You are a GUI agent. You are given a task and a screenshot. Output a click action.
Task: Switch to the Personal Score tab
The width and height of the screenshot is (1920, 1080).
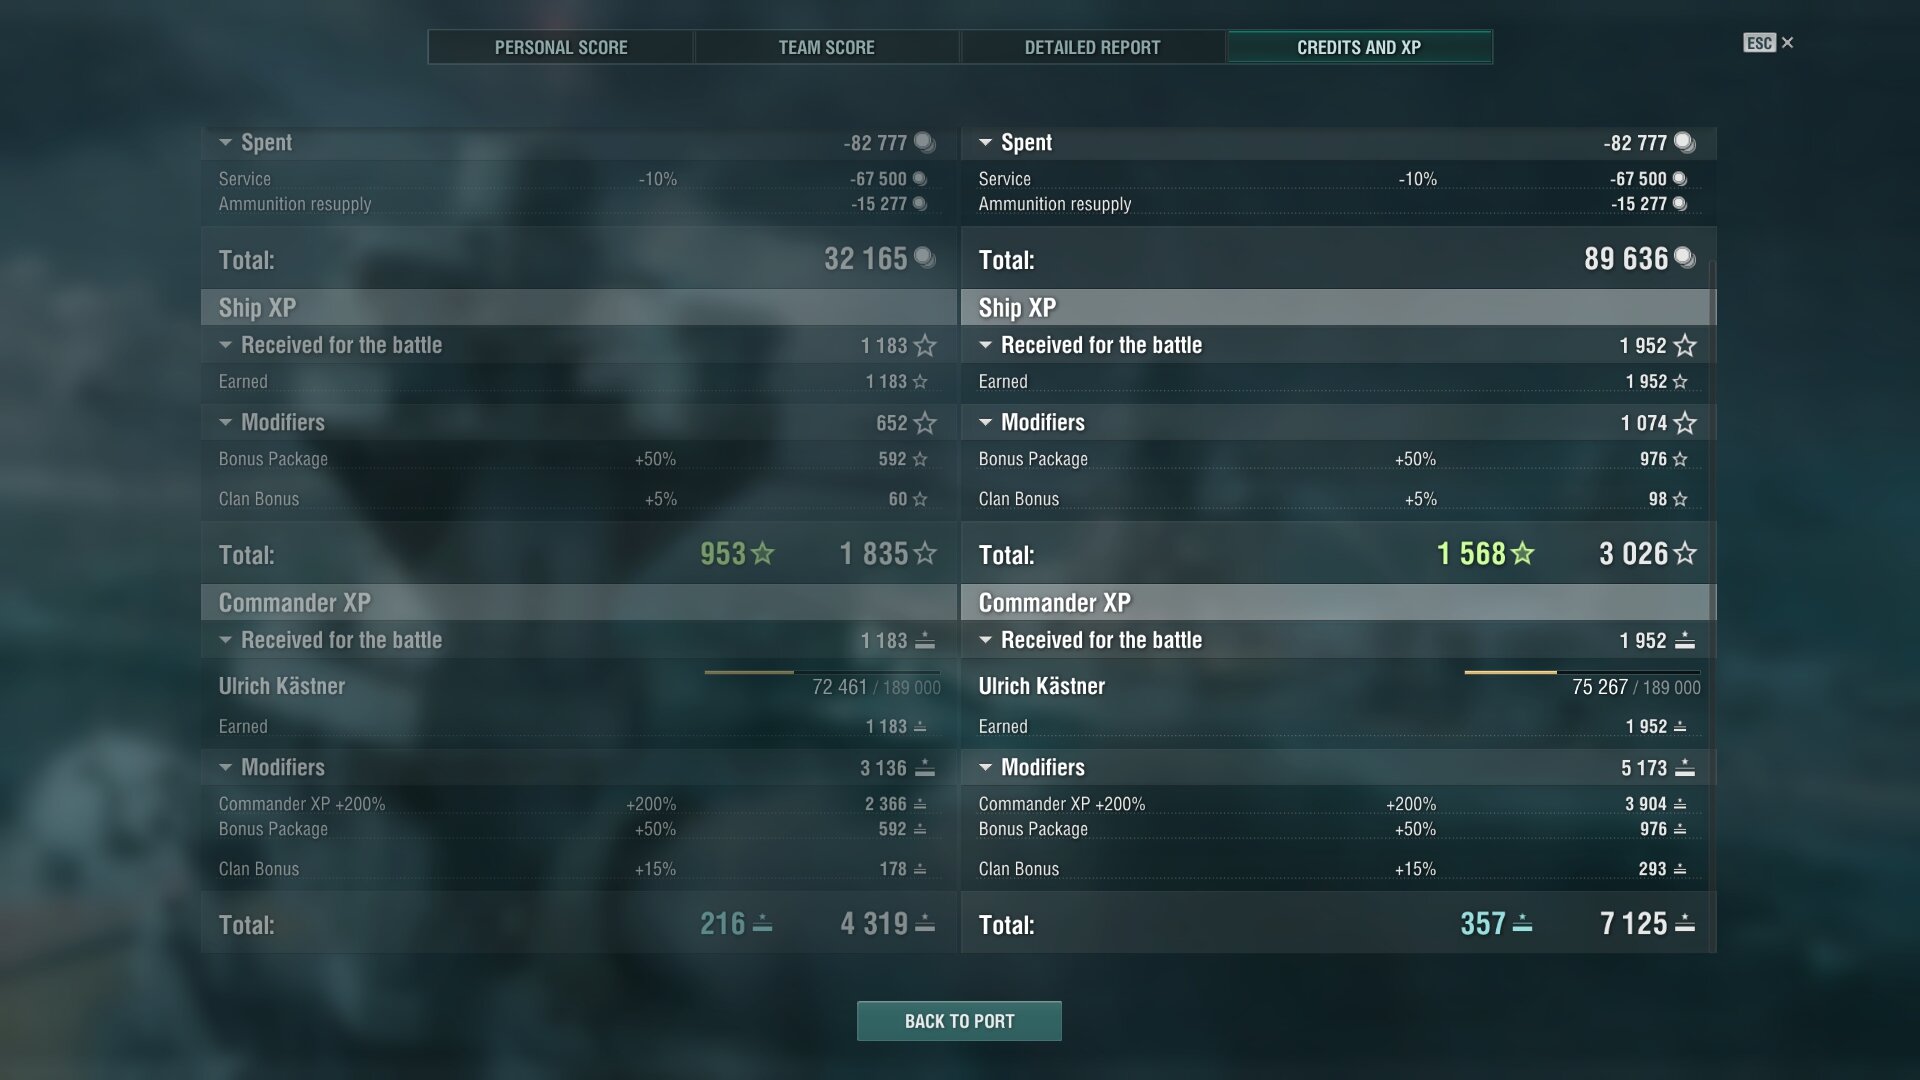(x=561, y=47)
